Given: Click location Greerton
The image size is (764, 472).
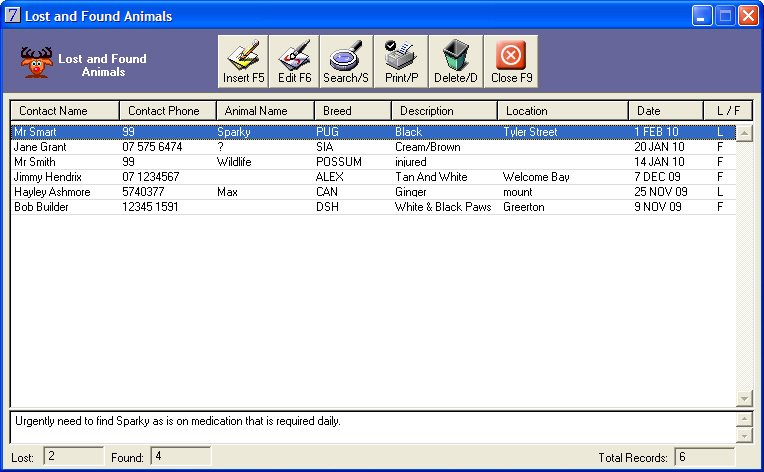Looking at the screenshot, I should point(524,207).
